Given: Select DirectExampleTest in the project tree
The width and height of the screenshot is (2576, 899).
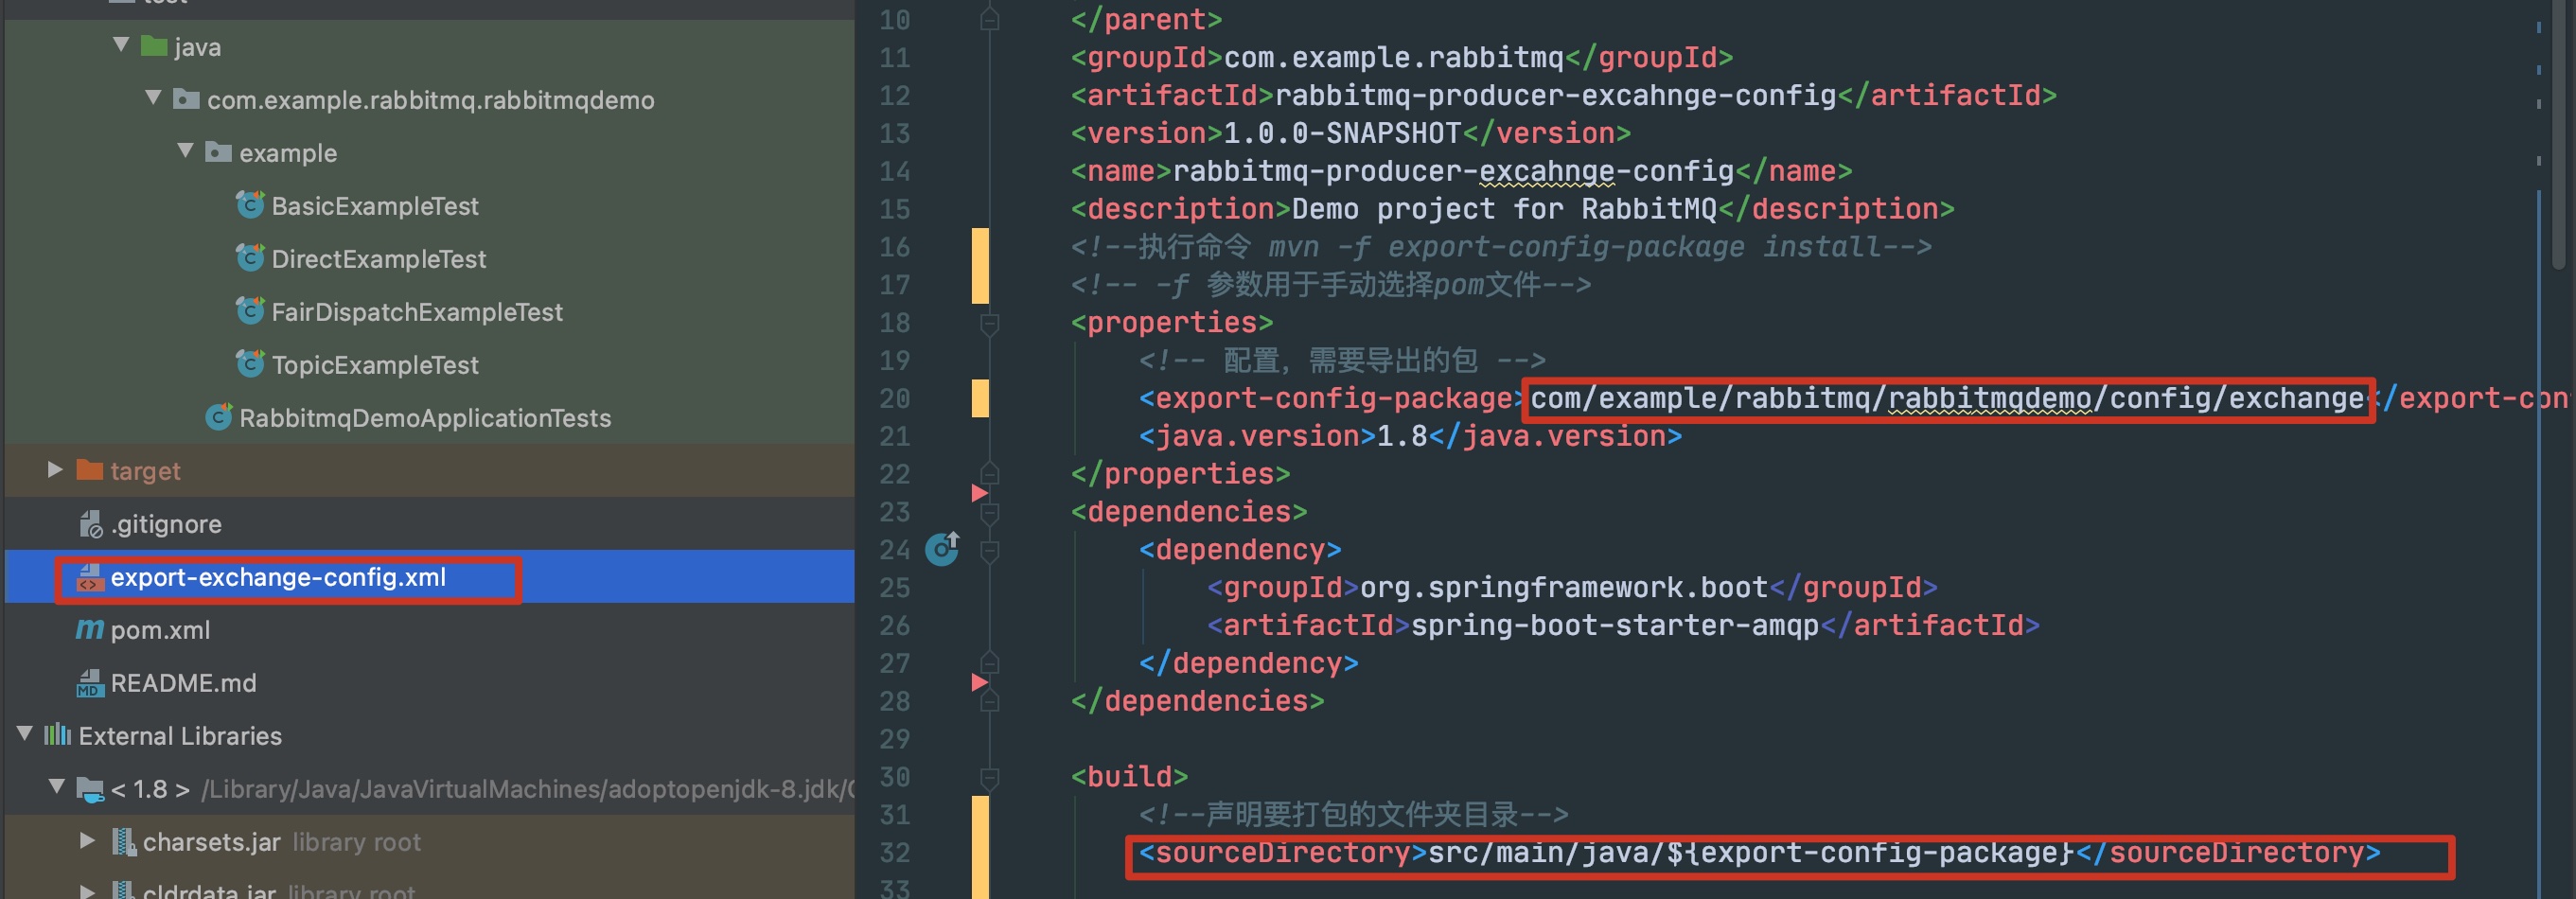Looking at the screenshot, I should click(379, 259).
